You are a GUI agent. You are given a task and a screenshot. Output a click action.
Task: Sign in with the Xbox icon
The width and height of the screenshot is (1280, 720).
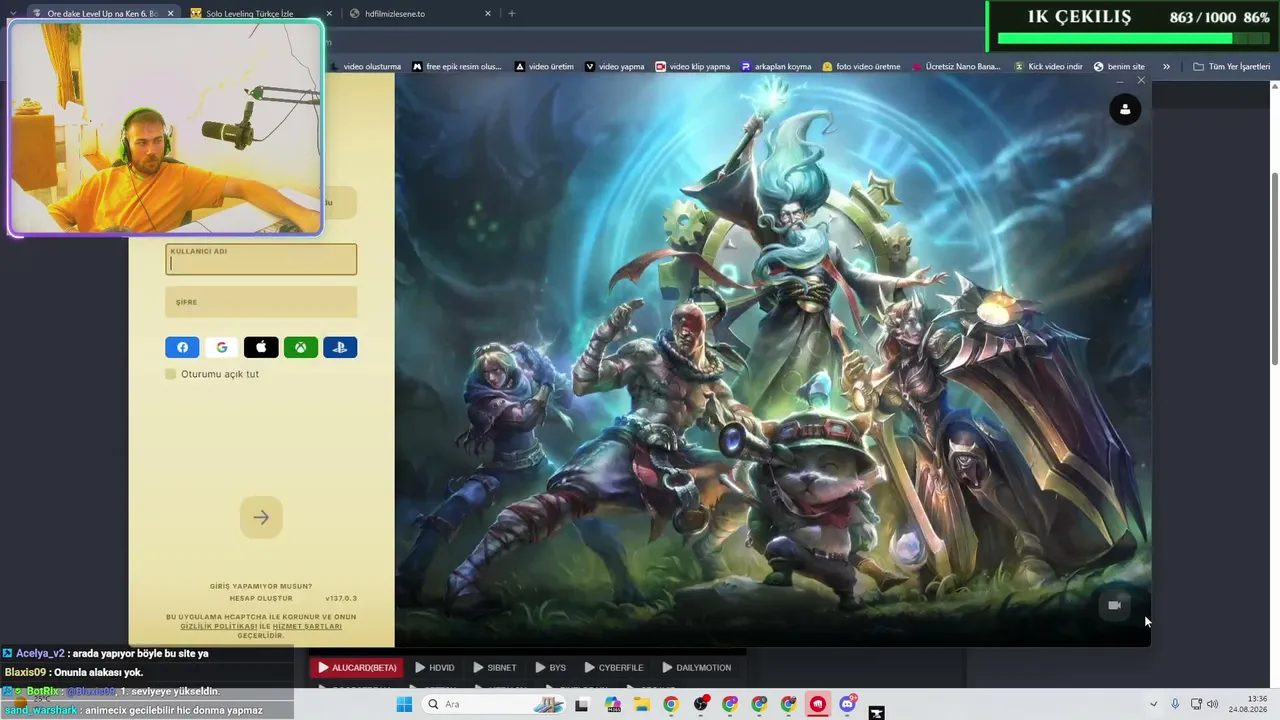tap(300, 347)
